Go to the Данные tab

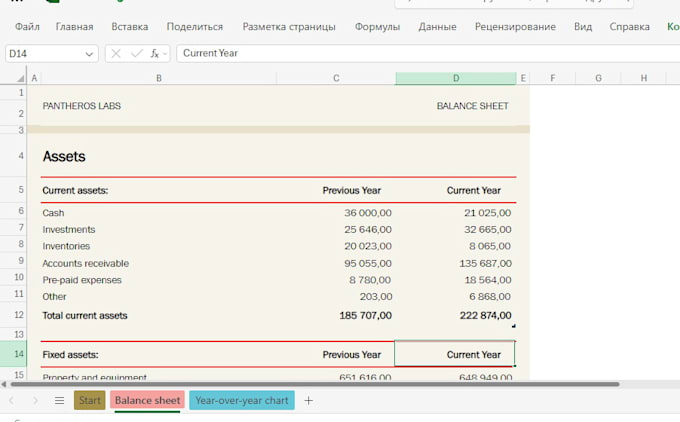[437, 27]
